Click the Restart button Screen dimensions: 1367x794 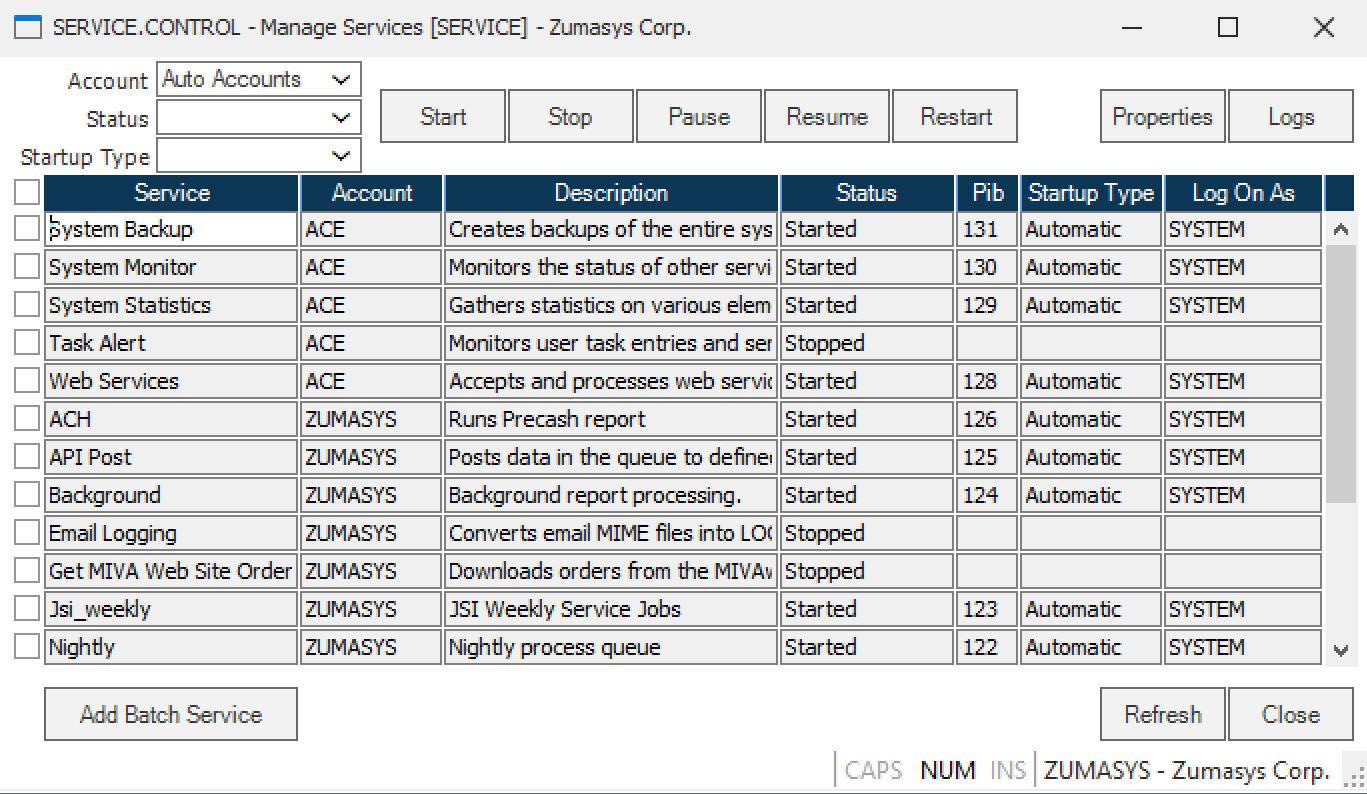click(954, 116)
